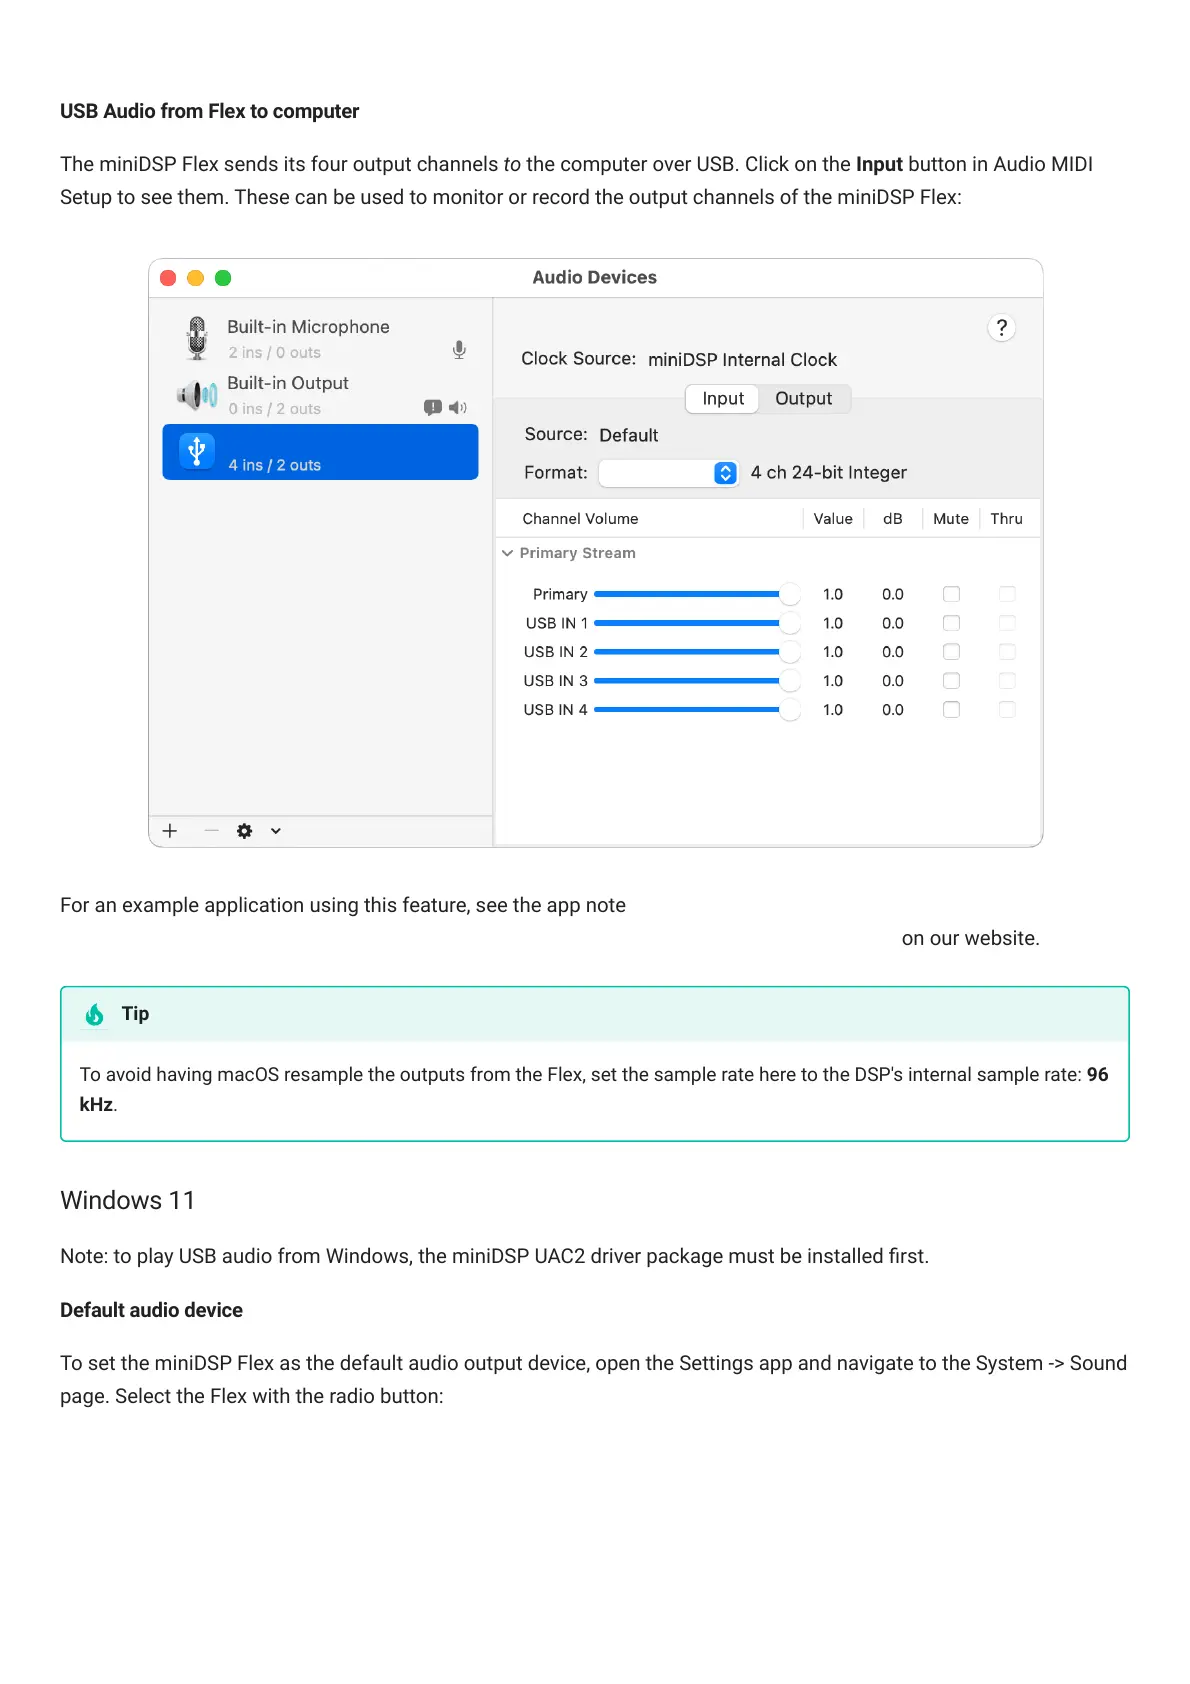Click the Primary value 1.0 field
Image resolution: width=1190 pixels, height=1684 pixels.
833,594
